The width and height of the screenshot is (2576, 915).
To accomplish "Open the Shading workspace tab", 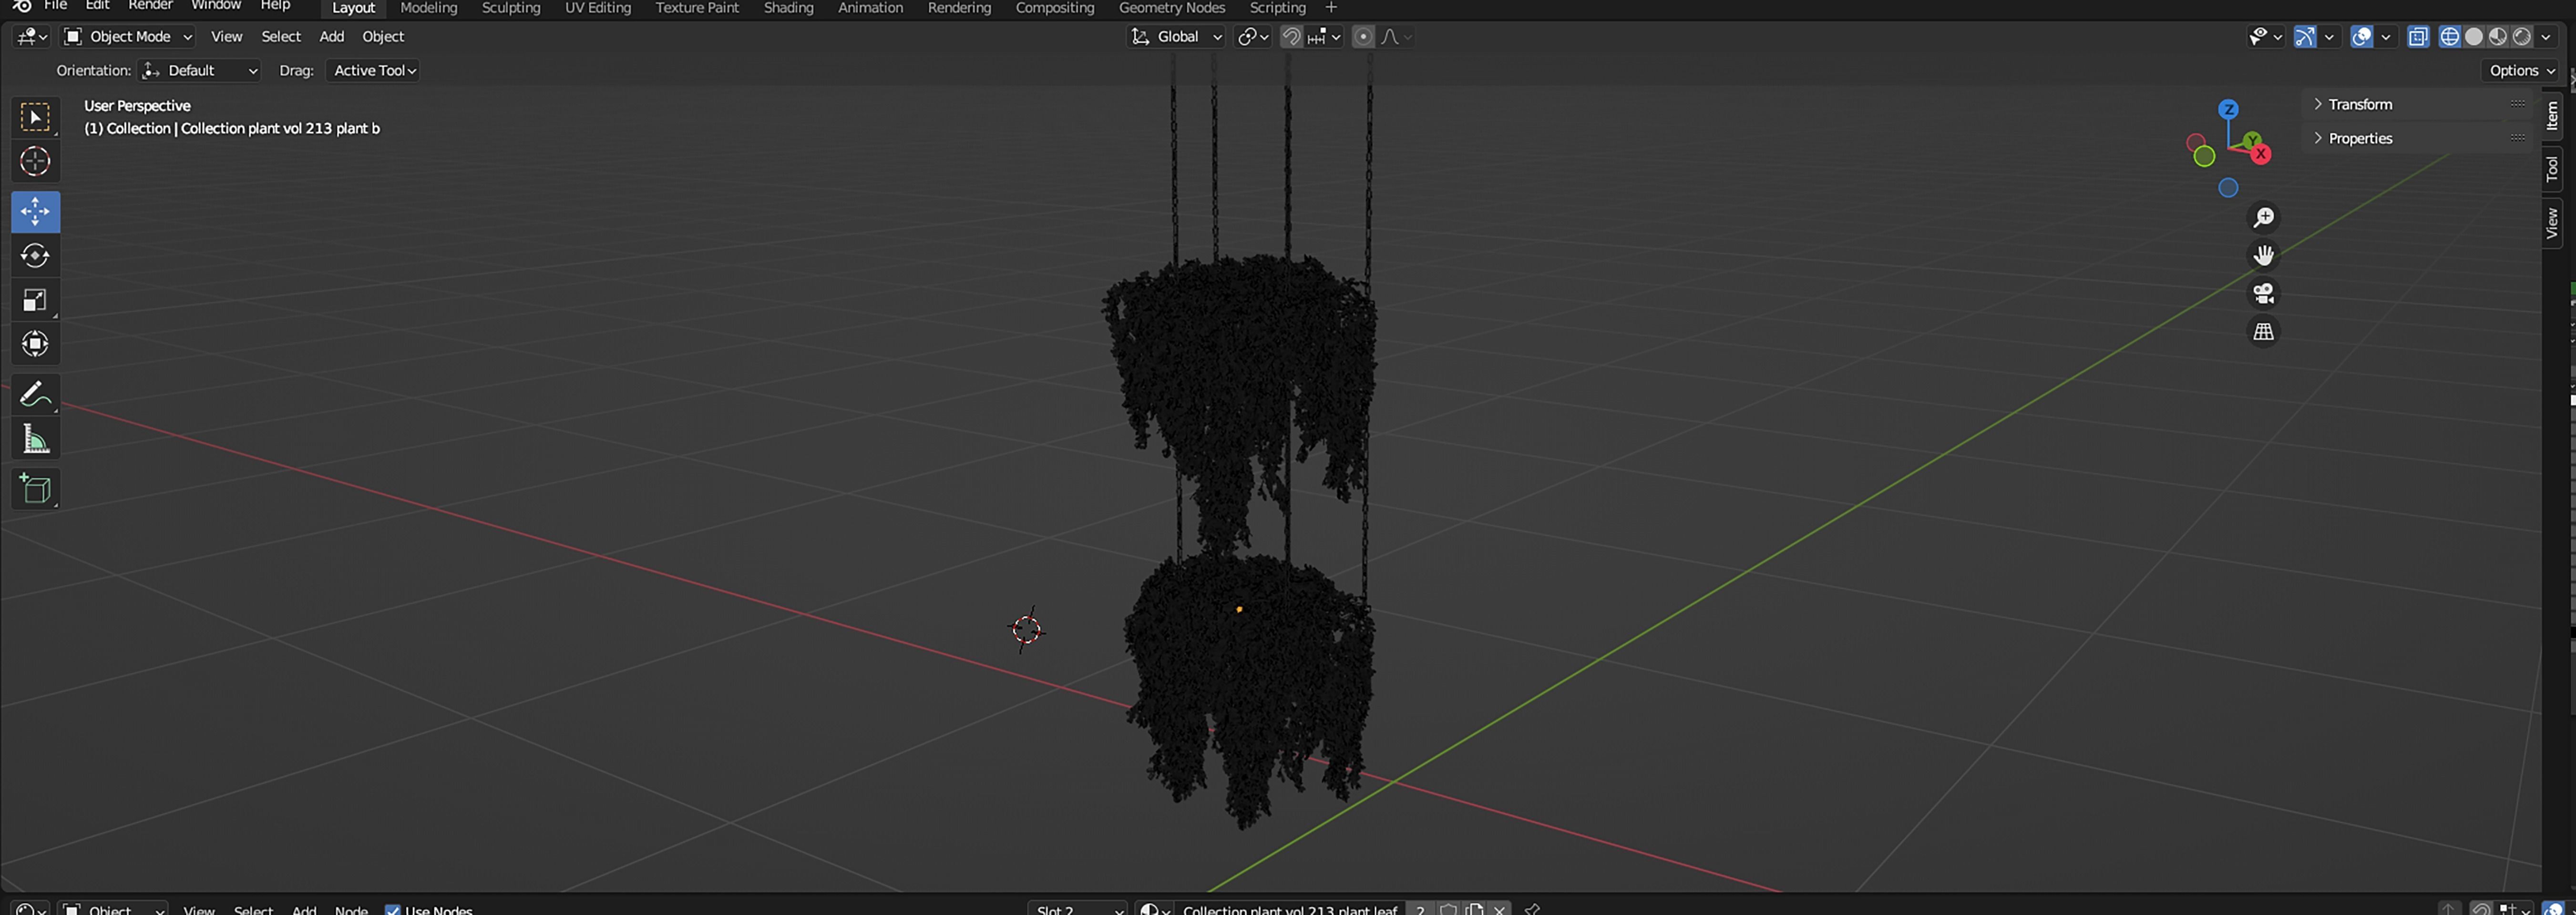I will (789, 8).
